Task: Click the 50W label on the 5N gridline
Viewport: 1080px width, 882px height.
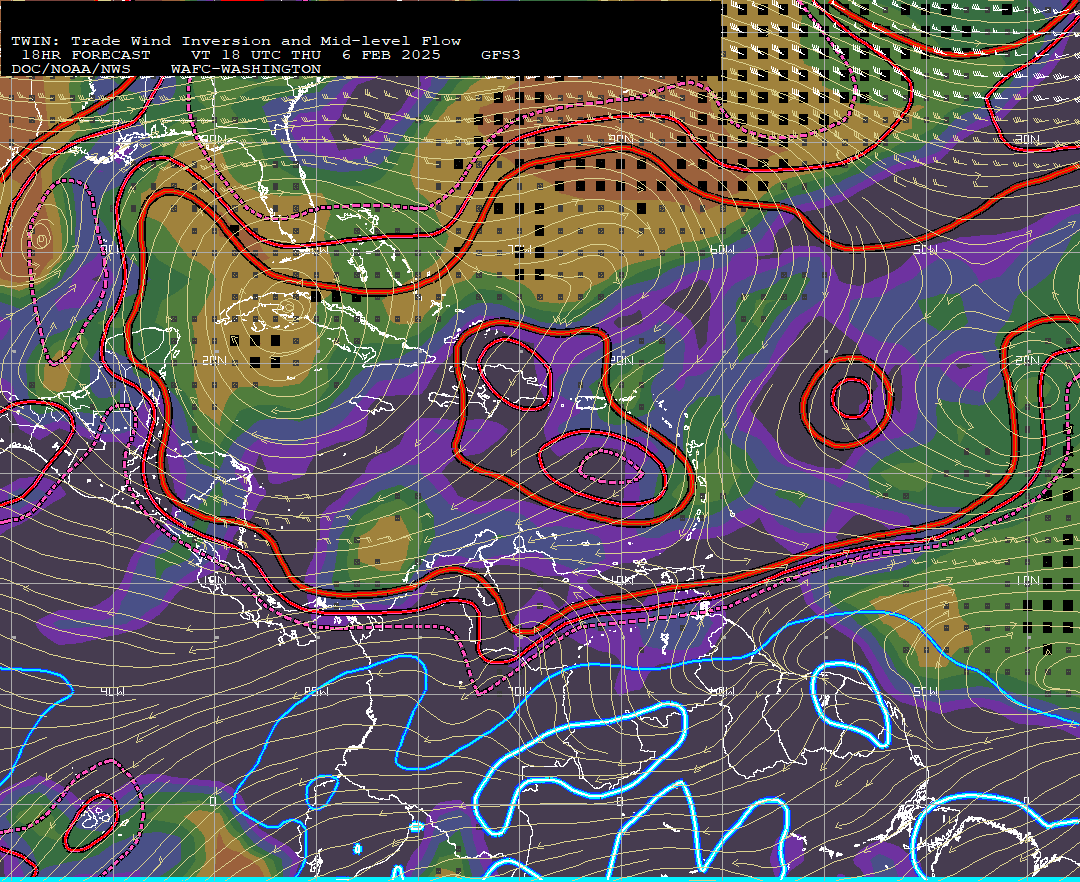Action: coord(925,691)
